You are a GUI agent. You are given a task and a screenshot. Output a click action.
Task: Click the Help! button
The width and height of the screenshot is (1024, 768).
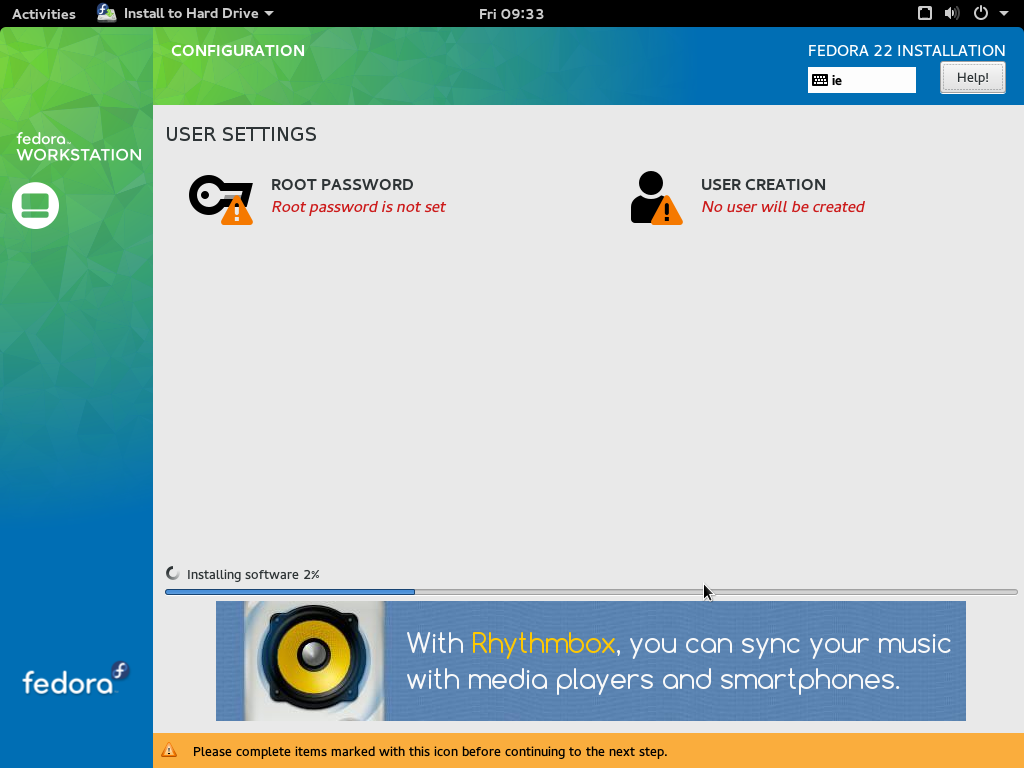pyautogui.click(x=972, y=78)
